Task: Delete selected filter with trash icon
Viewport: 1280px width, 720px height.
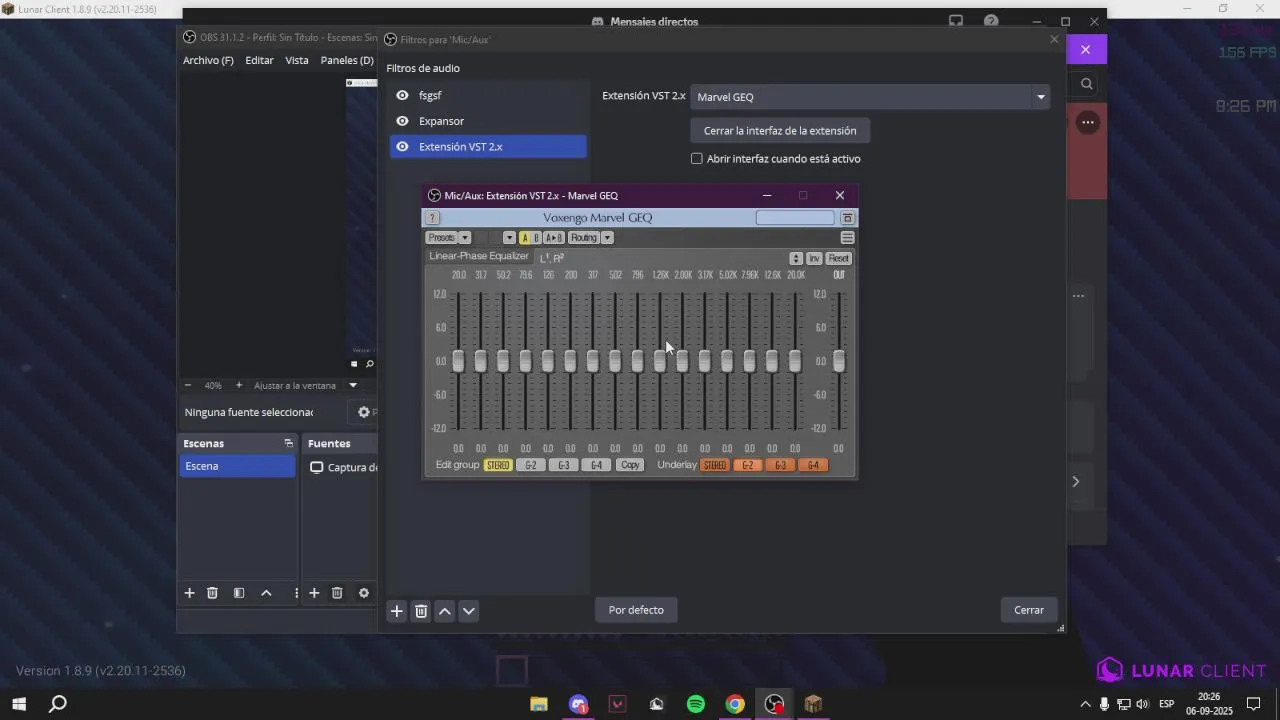Action: (421, 611)
